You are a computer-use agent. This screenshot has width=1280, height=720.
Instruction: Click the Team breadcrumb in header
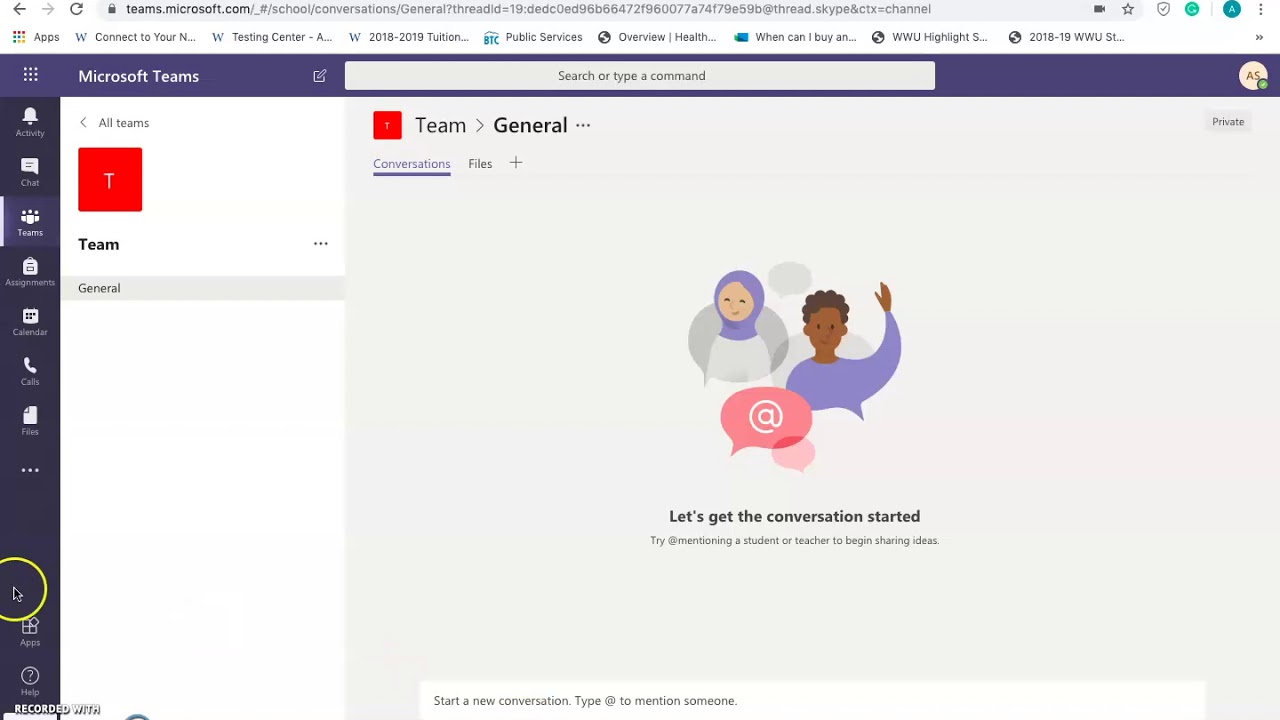(440, 125)
